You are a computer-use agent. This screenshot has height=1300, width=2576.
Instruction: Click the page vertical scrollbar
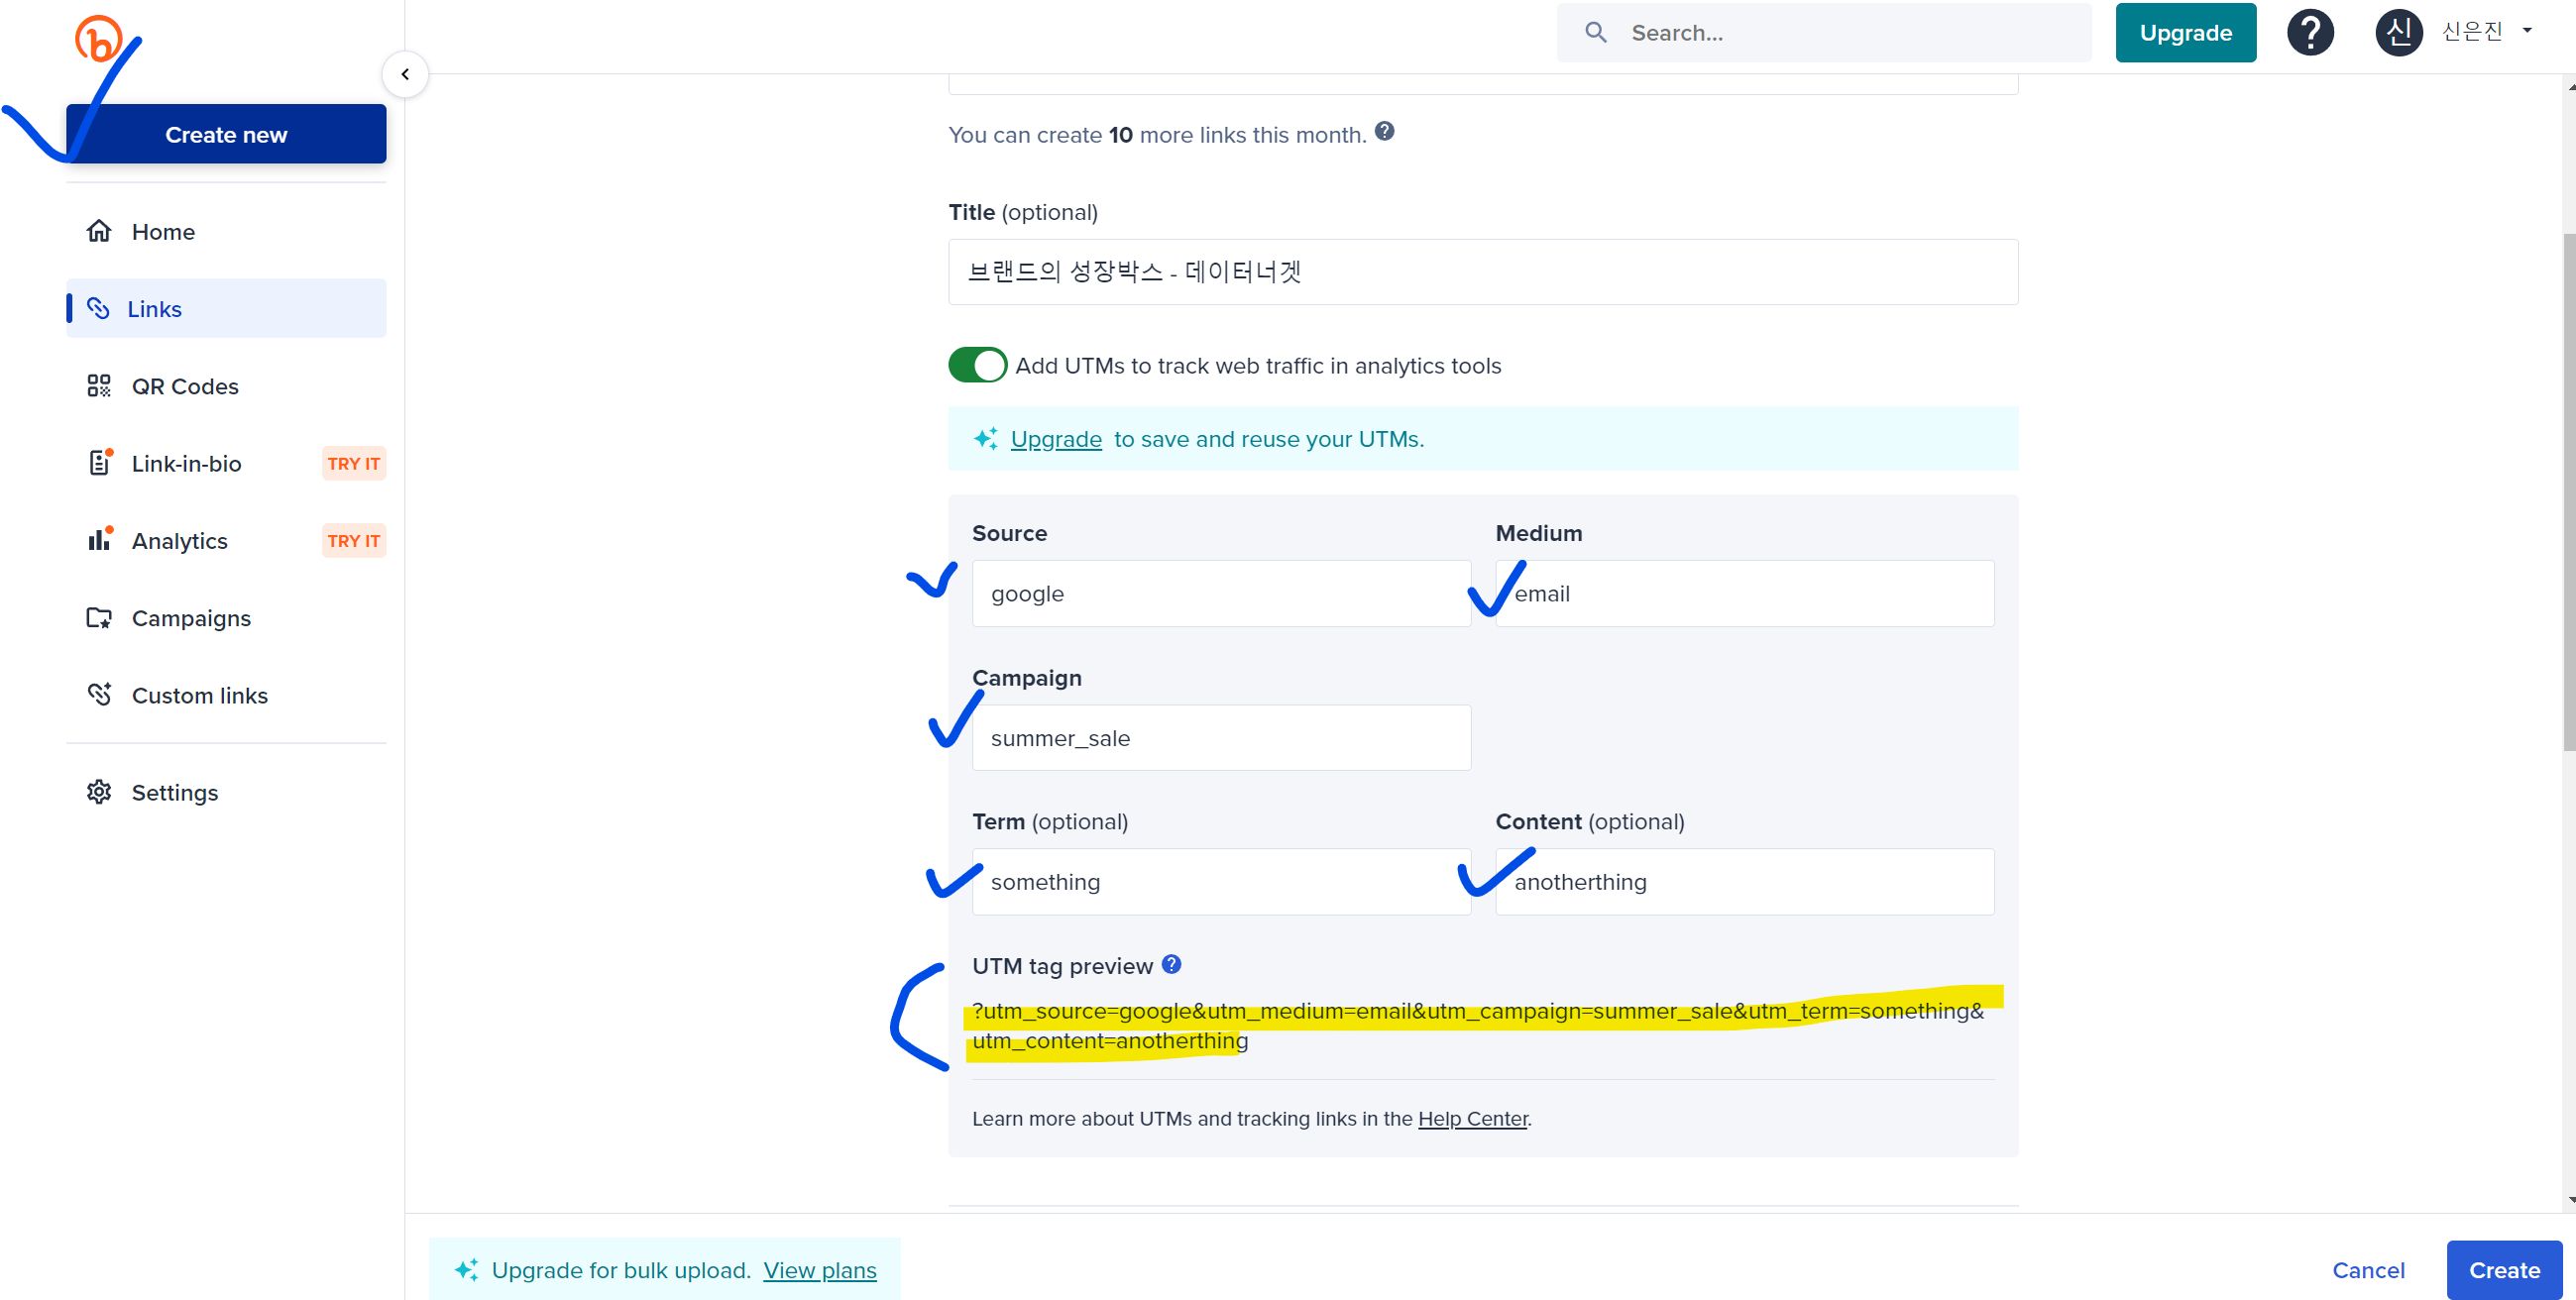tap(2568, 490)
